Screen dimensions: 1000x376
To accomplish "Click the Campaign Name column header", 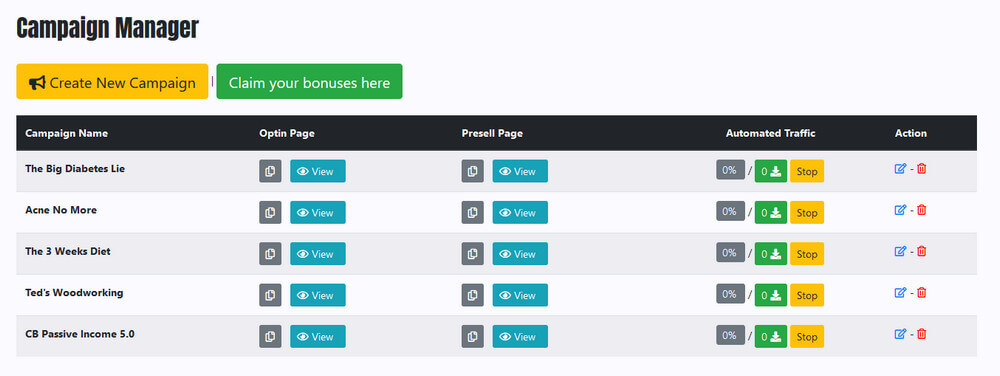I will pyautogui.click(x=66, y=133).
